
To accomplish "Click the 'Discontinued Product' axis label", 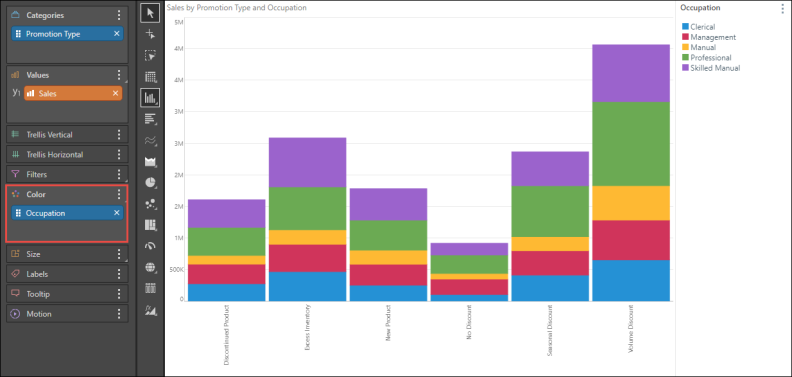I will 227,335.
